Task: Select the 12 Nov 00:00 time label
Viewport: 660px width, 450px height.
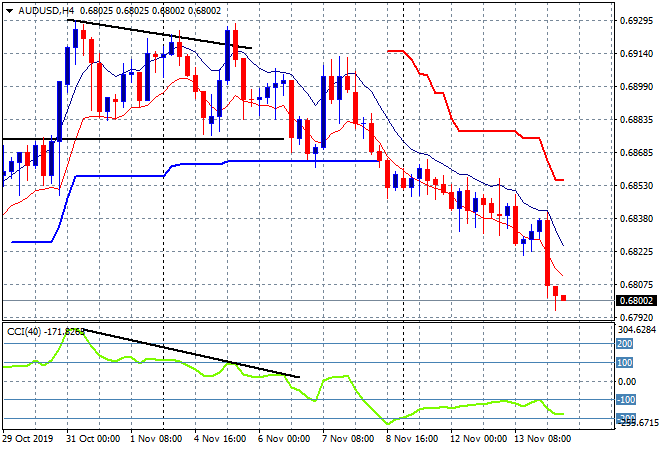Action: click(x=479, y=439)
